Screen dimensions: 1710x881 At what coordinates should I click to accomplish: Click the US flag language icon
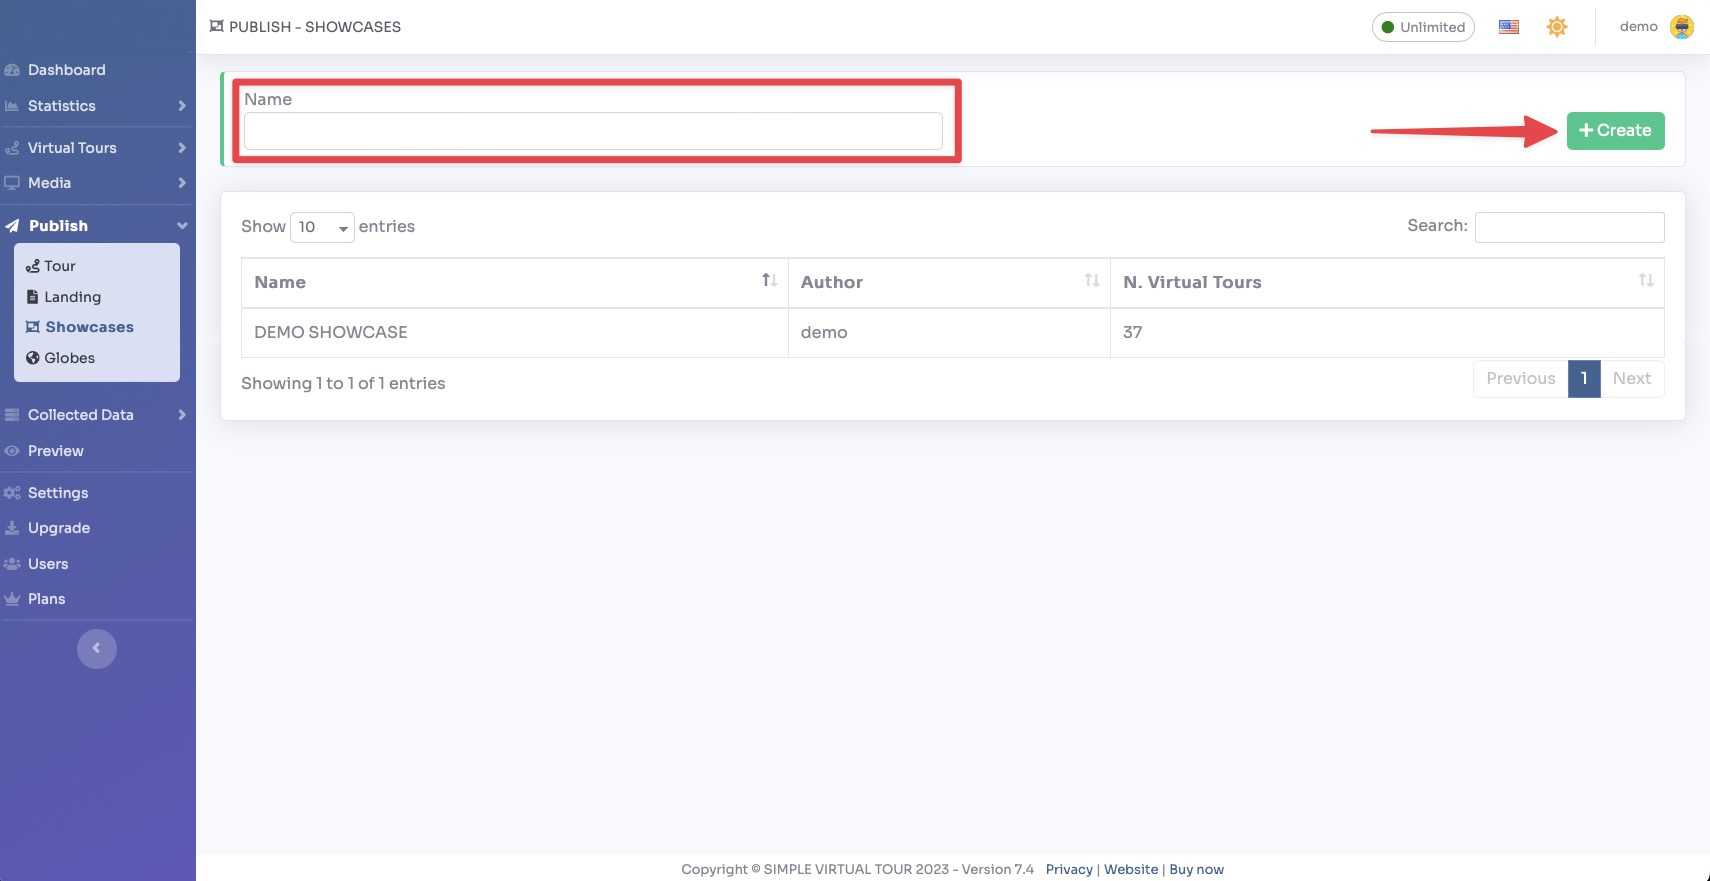tap(1508, 27)
